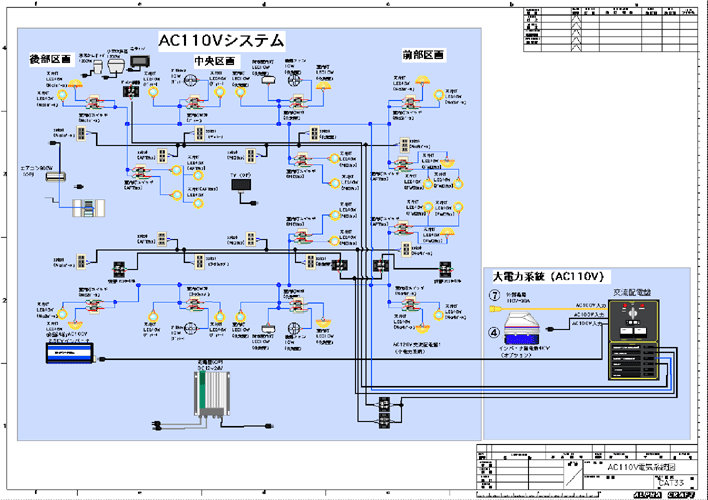The width and height of the screenshot is (708, 500).
Task: Click the AC110Vシステム diagram title
Action: (x=221, y=41)
